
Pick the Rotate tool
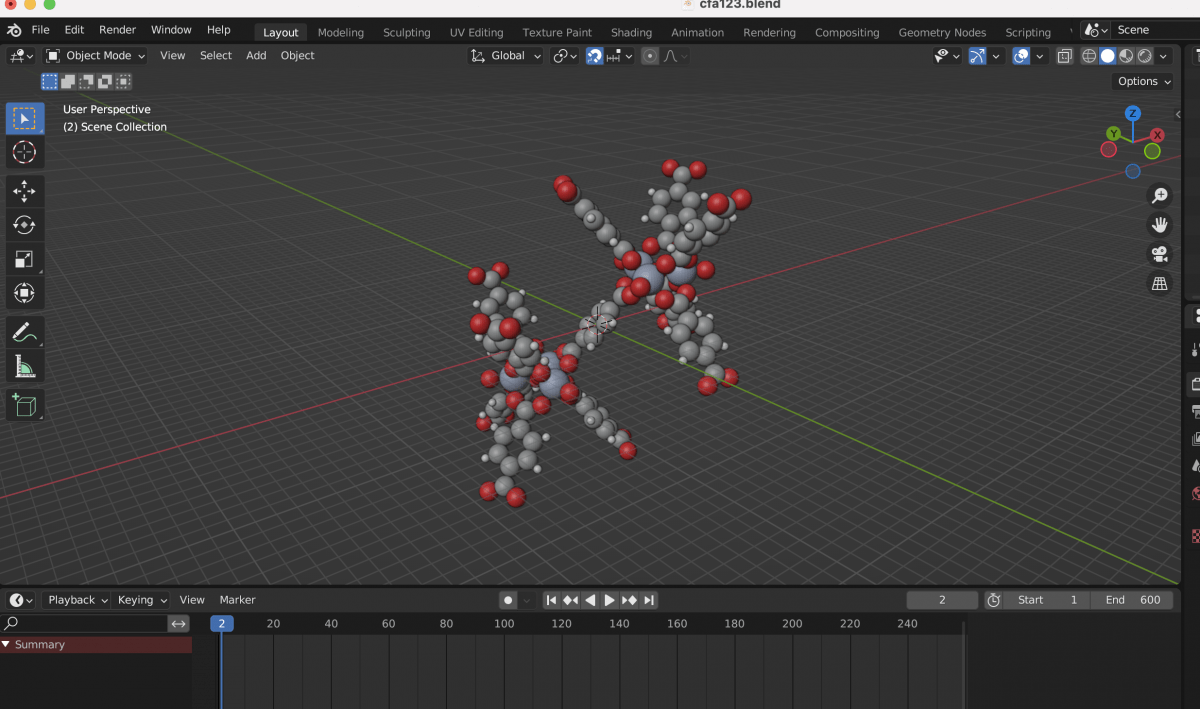point(25,225)
